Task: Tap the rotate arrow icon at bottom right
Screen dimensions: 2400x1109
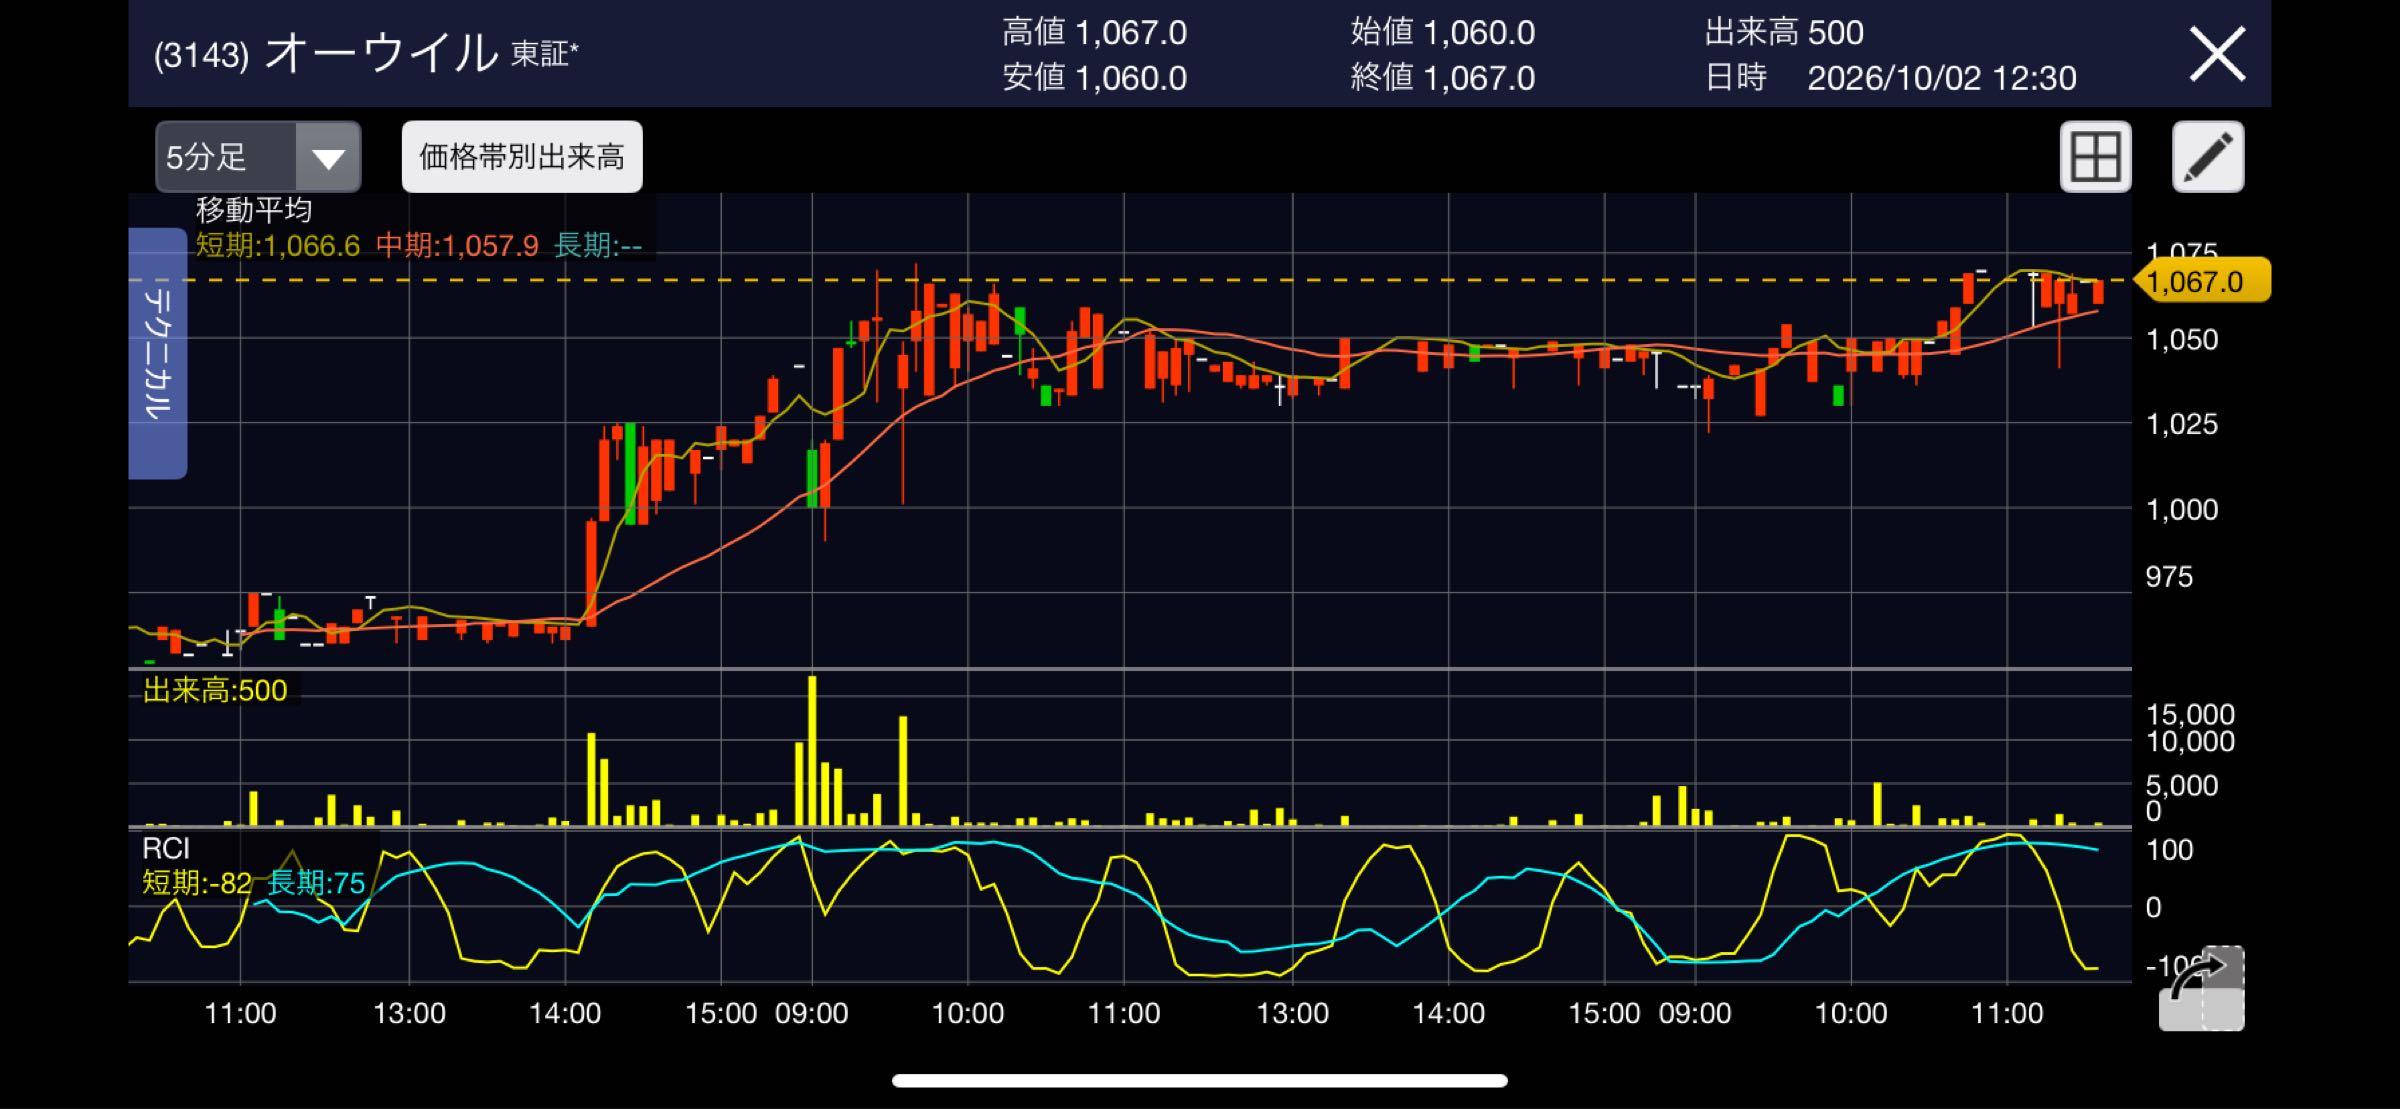Action: click(2202, 988)
